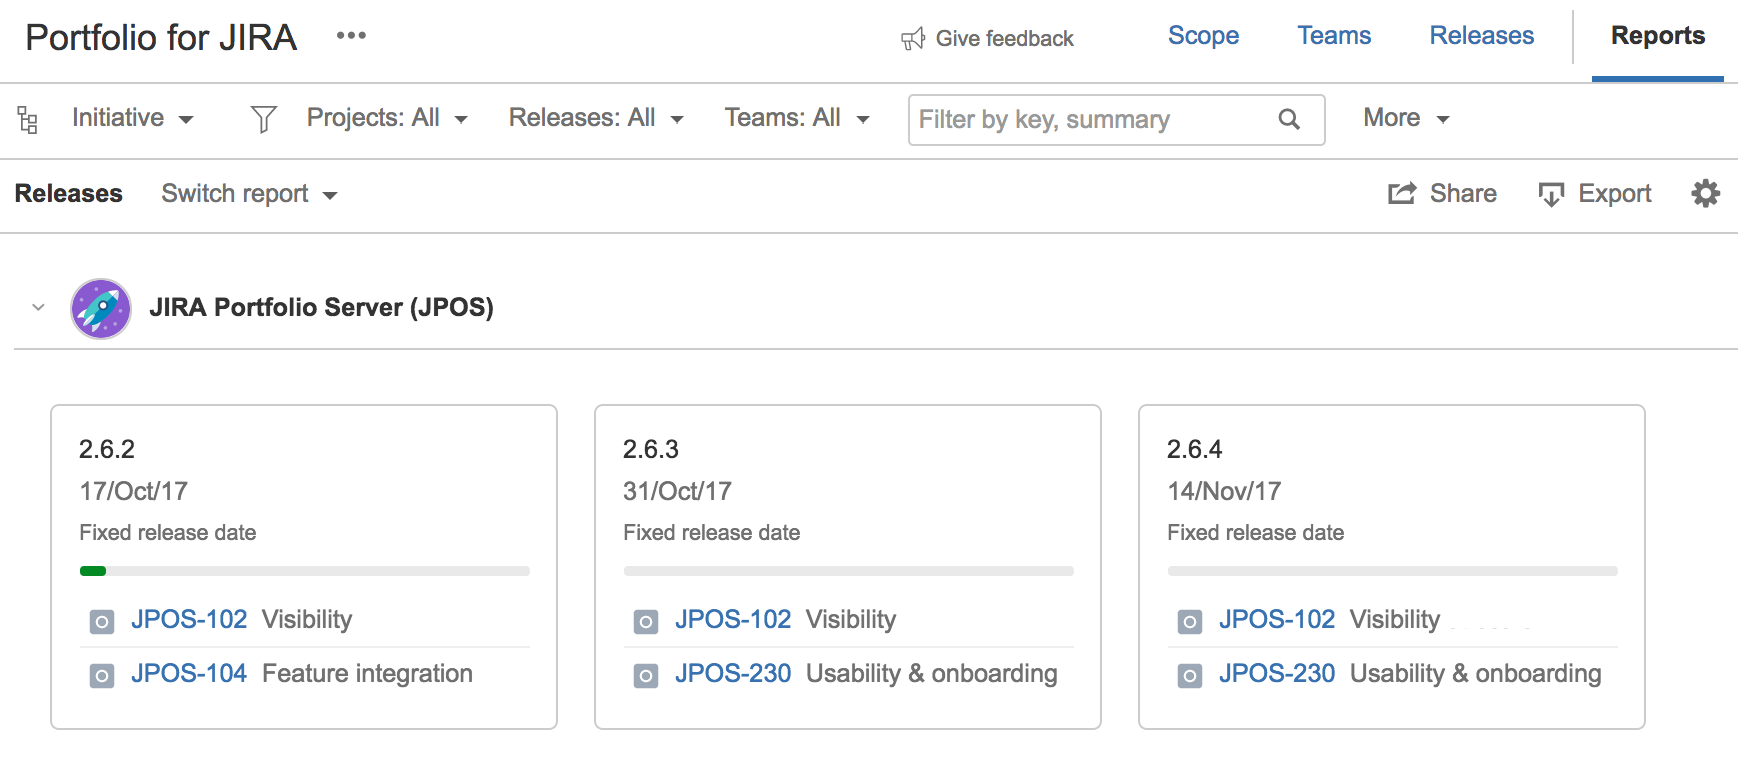Click the JIRA Portfolio Server rocket avatar
1738x758 pixels.
tap(101, 309)
